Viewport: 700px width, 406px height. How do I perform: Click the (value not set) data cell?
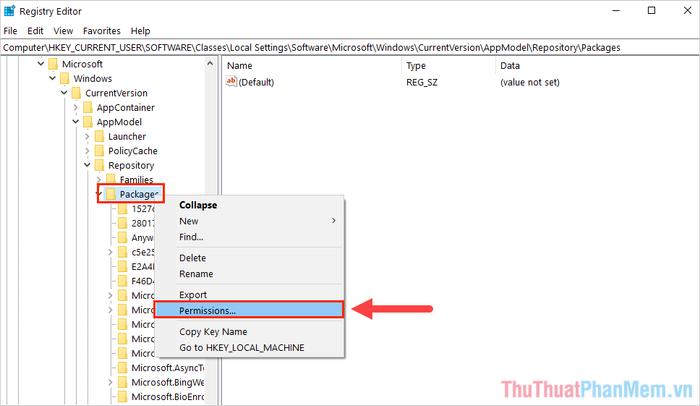pos(530,82)
